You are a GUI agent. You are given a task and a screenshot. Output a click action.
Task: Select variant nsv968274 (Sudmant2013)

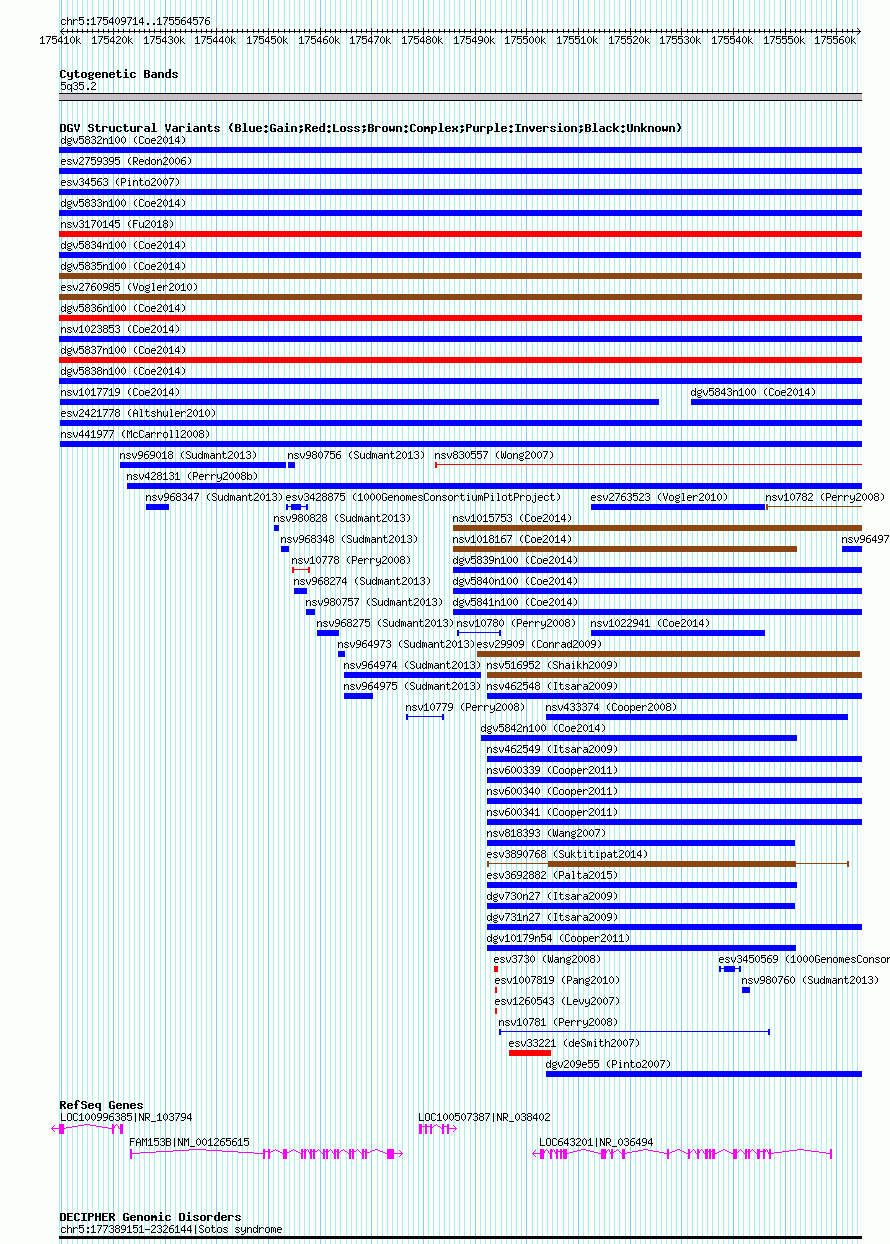point(300,591)
